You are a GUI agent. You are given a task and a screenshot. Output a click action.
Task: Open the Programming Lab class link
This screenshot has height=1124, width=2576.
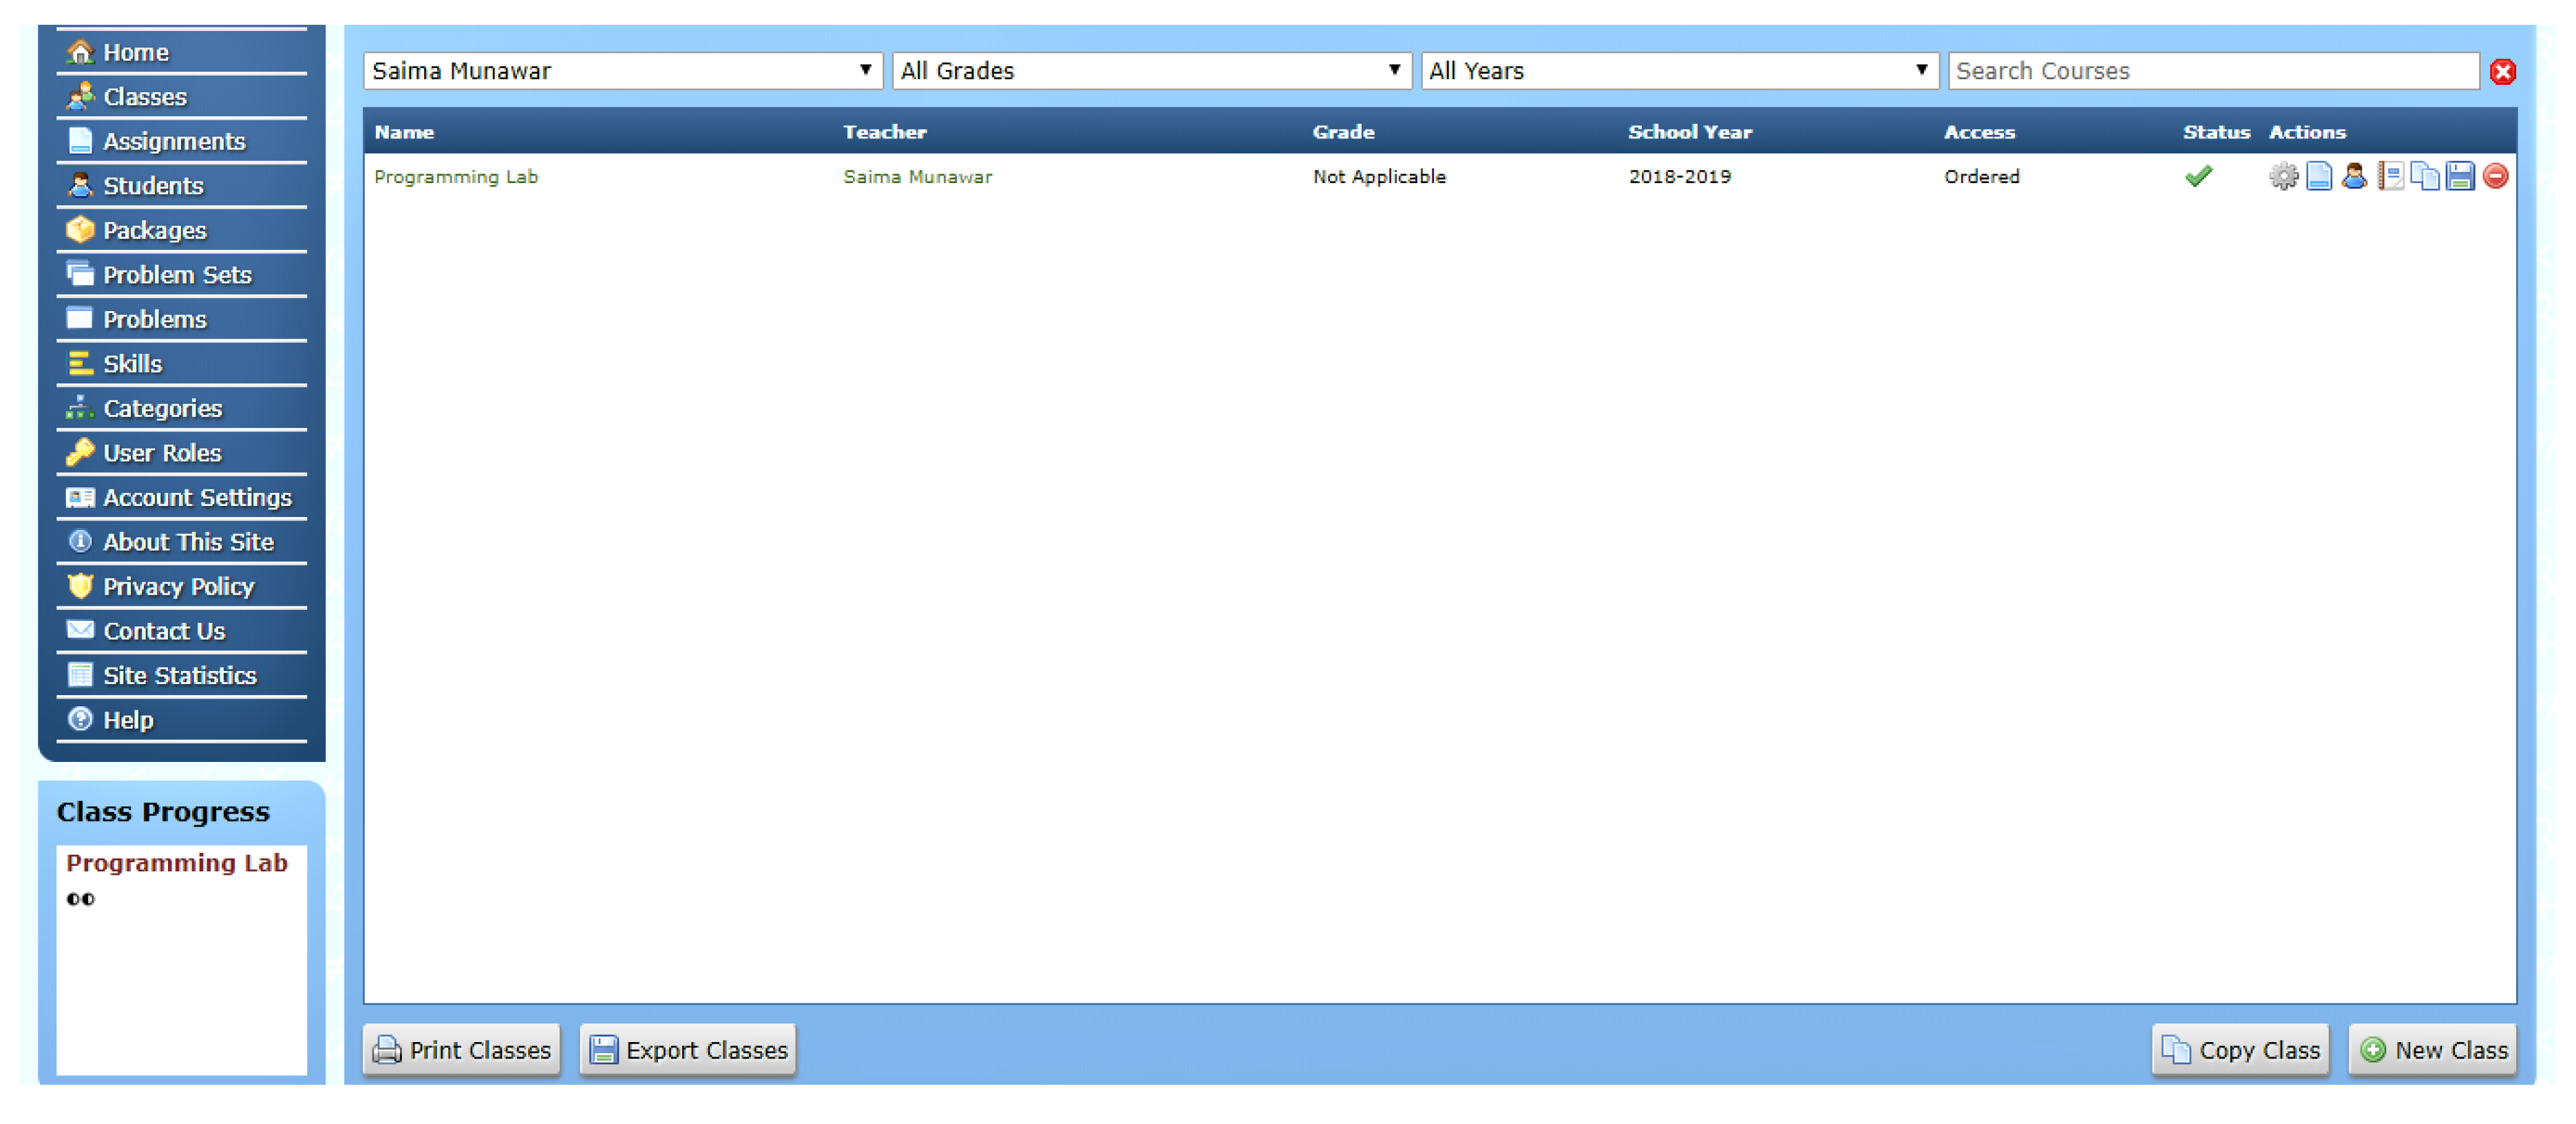455,177
